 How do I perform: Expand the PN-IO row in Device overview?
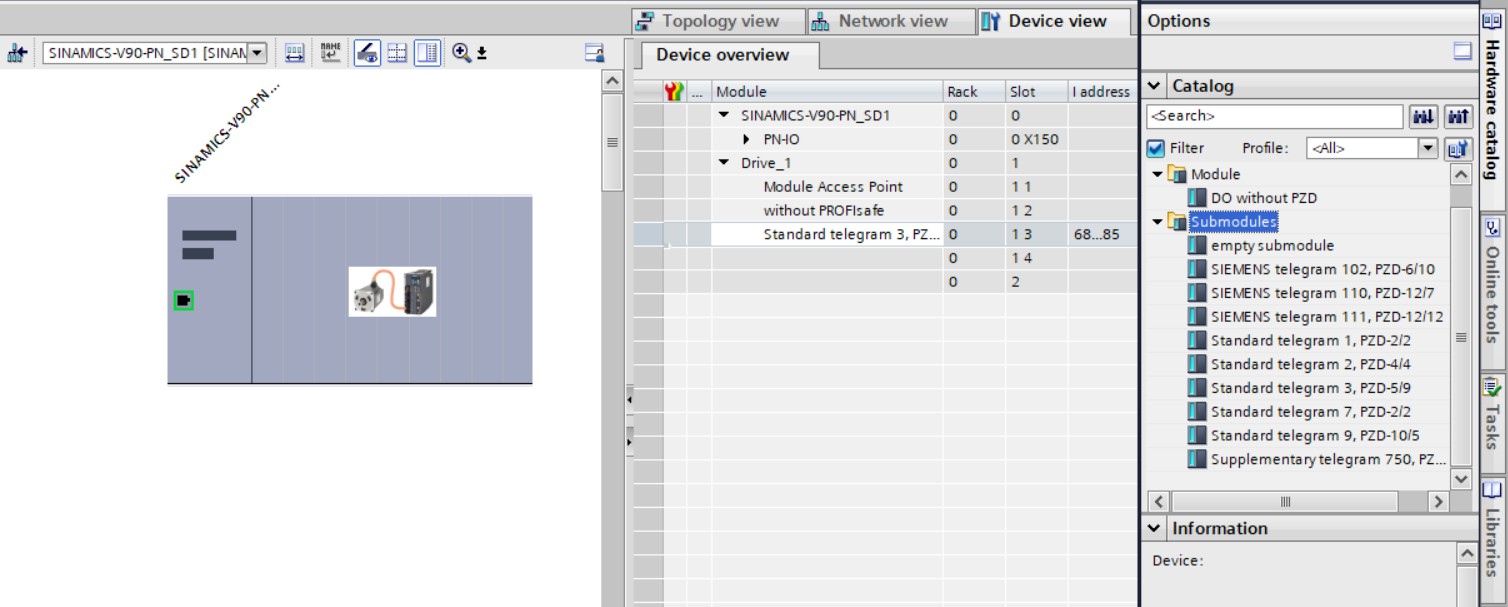746,139
